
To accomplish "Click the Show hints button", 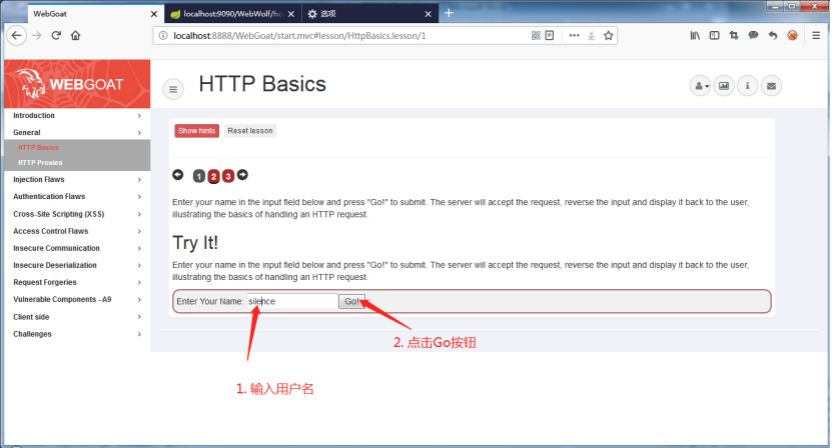I will 196,131.
